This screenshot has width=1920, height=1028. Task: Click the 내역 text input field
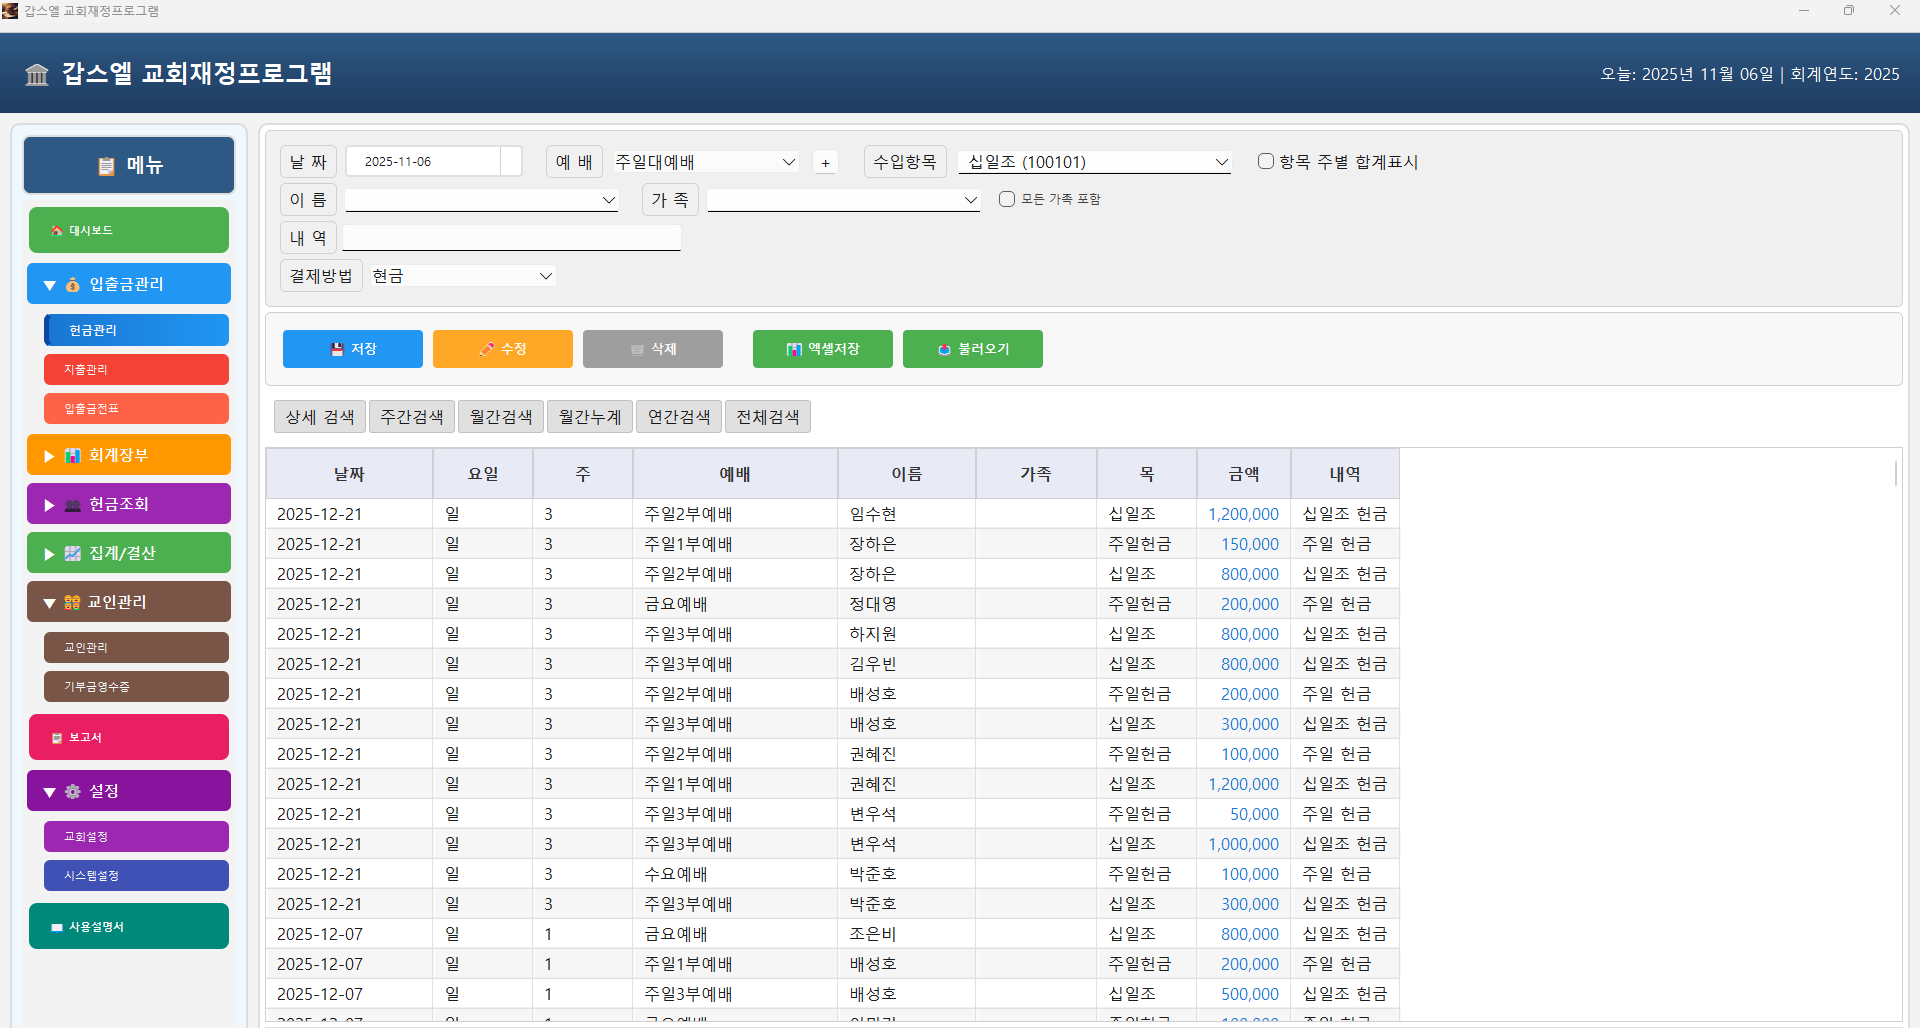[511, 238]
